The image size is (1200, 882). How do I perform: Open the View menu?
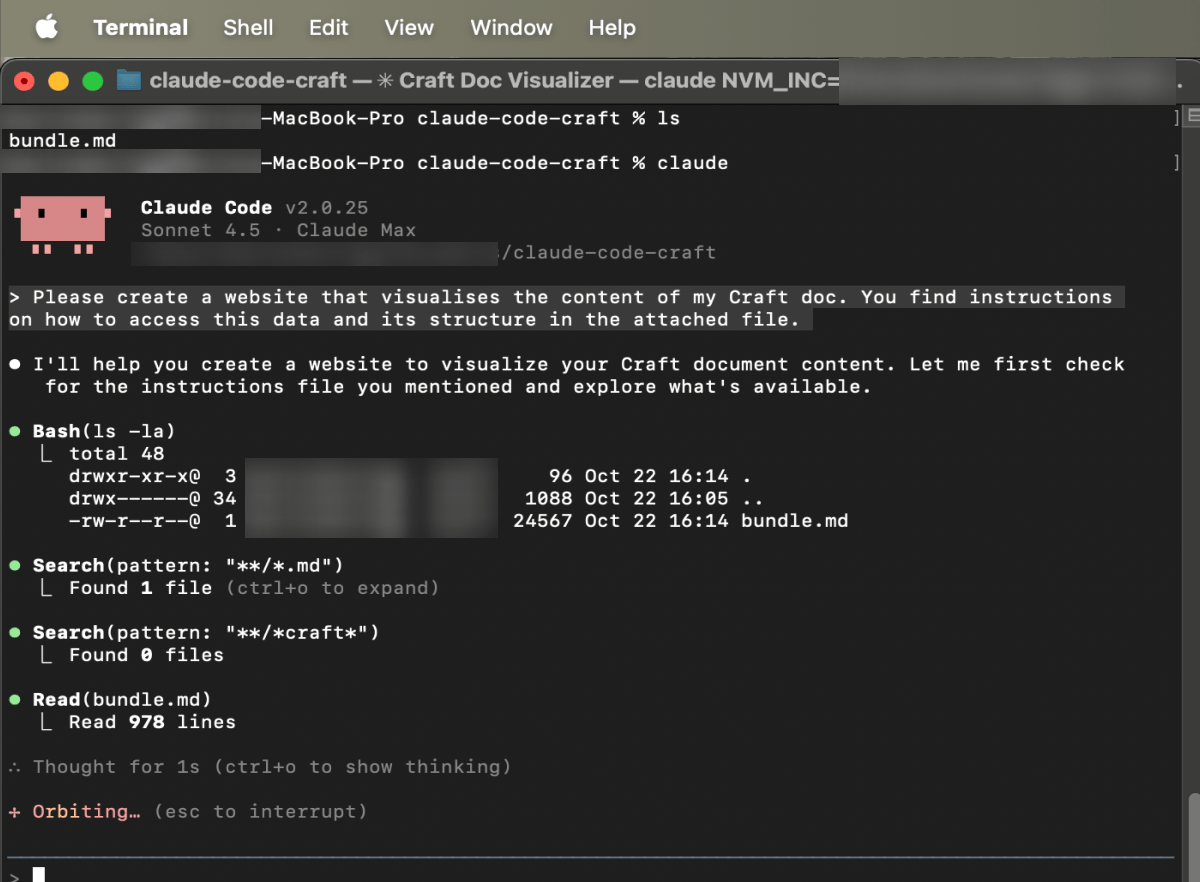click(x=409, y=28)
